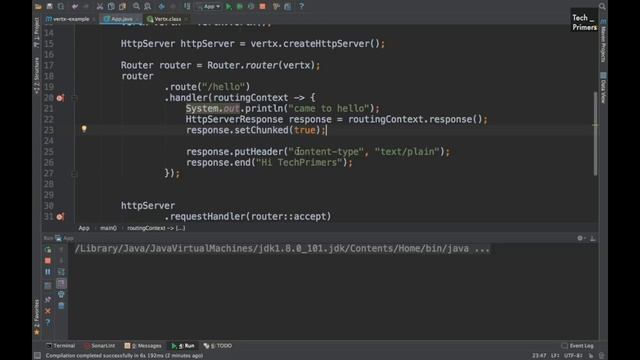Close the Run tab with red X

(x=48, y=311)
